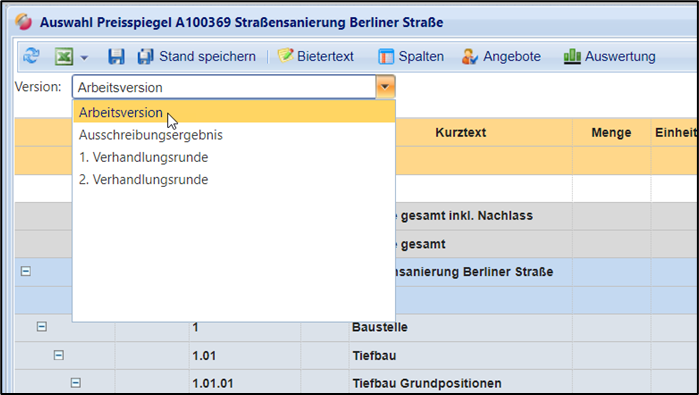699x395 pixels.
Task: Collapse the Tiefbau tree node
Action: point(59,355)
